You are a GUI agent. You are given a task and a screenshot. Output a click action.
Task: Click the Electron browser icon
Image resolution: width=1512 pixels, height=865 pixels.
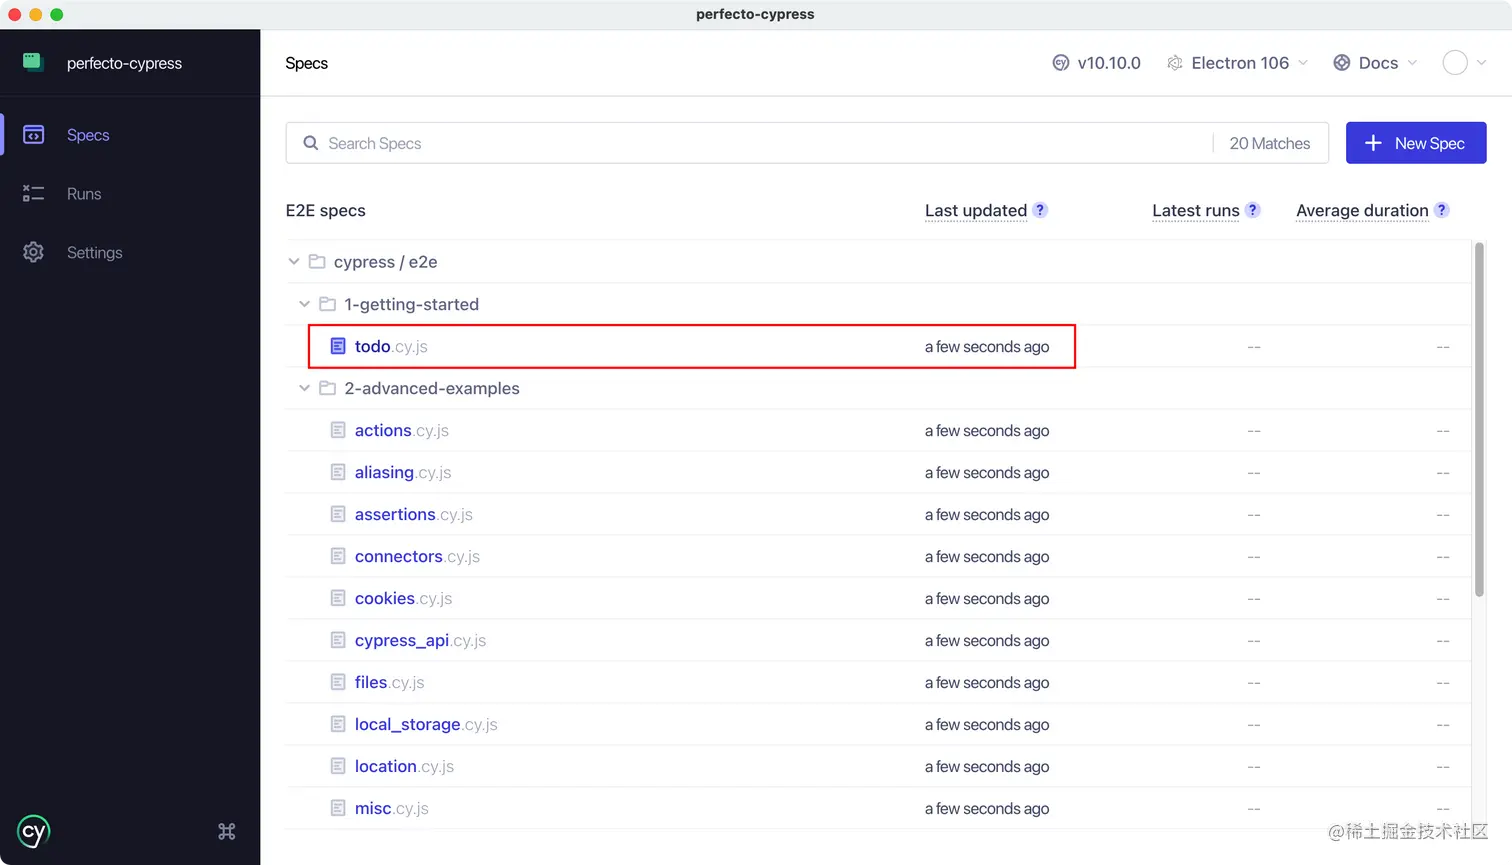tap(1175, 63)
